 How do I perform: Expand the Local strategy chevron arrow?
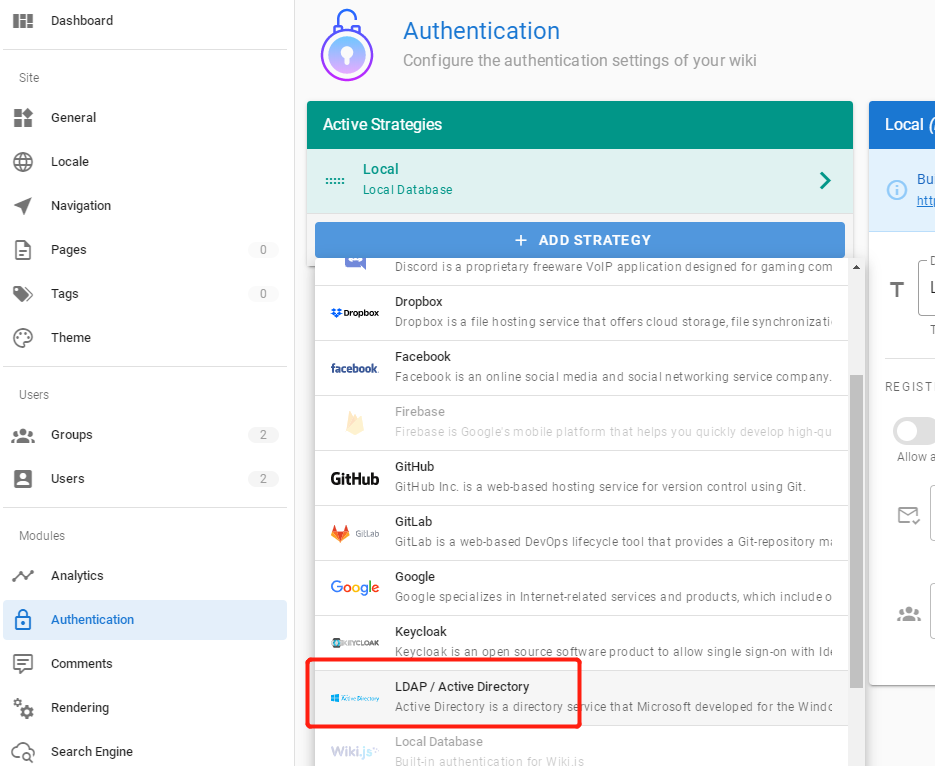(825, 181)
